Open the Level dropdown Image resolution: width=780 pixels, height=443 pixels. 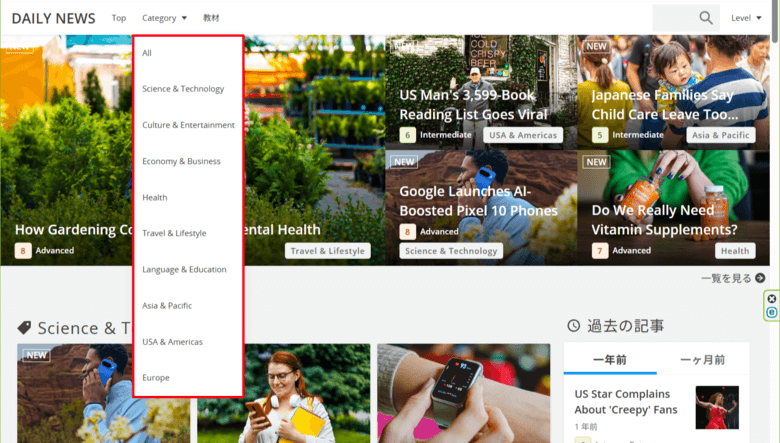coord(745,18)
